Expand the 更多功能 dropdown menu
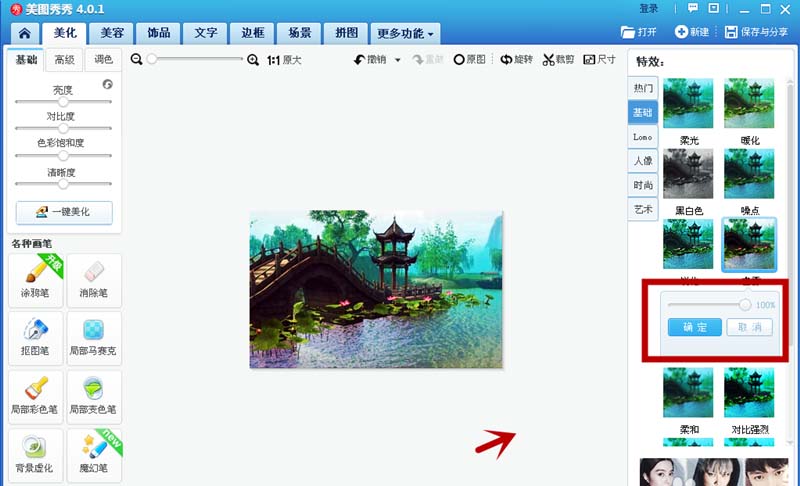Viewport: 800px width, 486px height. click(405, 34)
